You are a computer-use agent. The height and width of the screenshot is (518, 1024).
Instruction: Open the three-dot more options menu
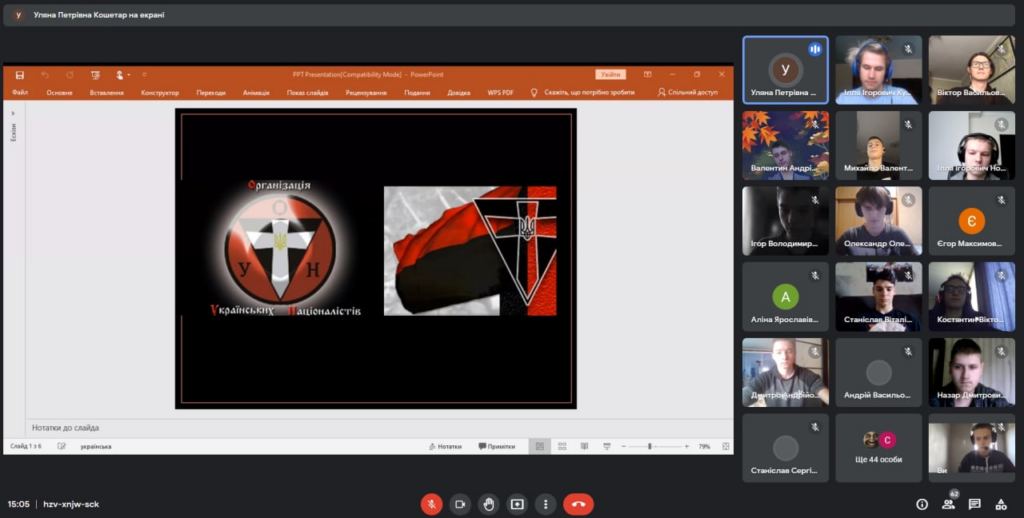[x=545, y=504]
